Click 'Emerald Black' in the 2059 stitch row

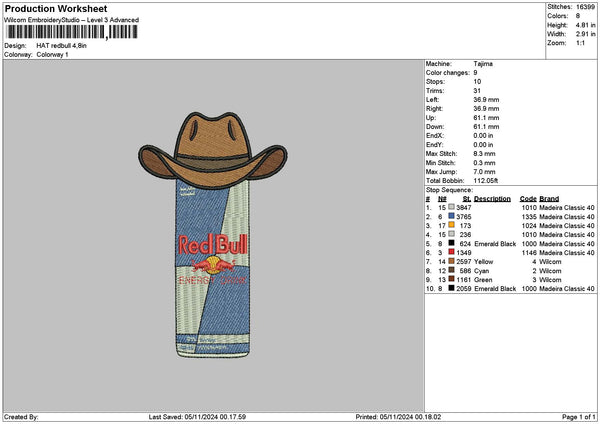(x=495, y=289)
